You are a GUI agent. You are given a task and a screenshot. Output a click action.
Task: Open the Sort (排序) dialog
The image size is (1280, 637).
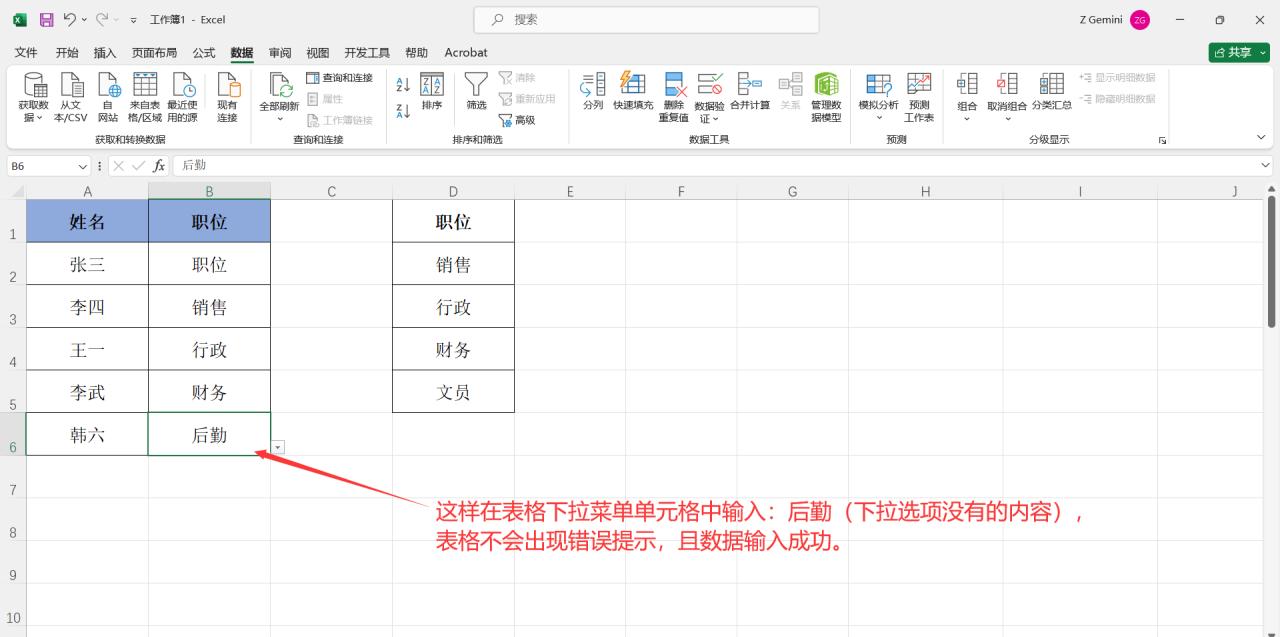point(432,92)
